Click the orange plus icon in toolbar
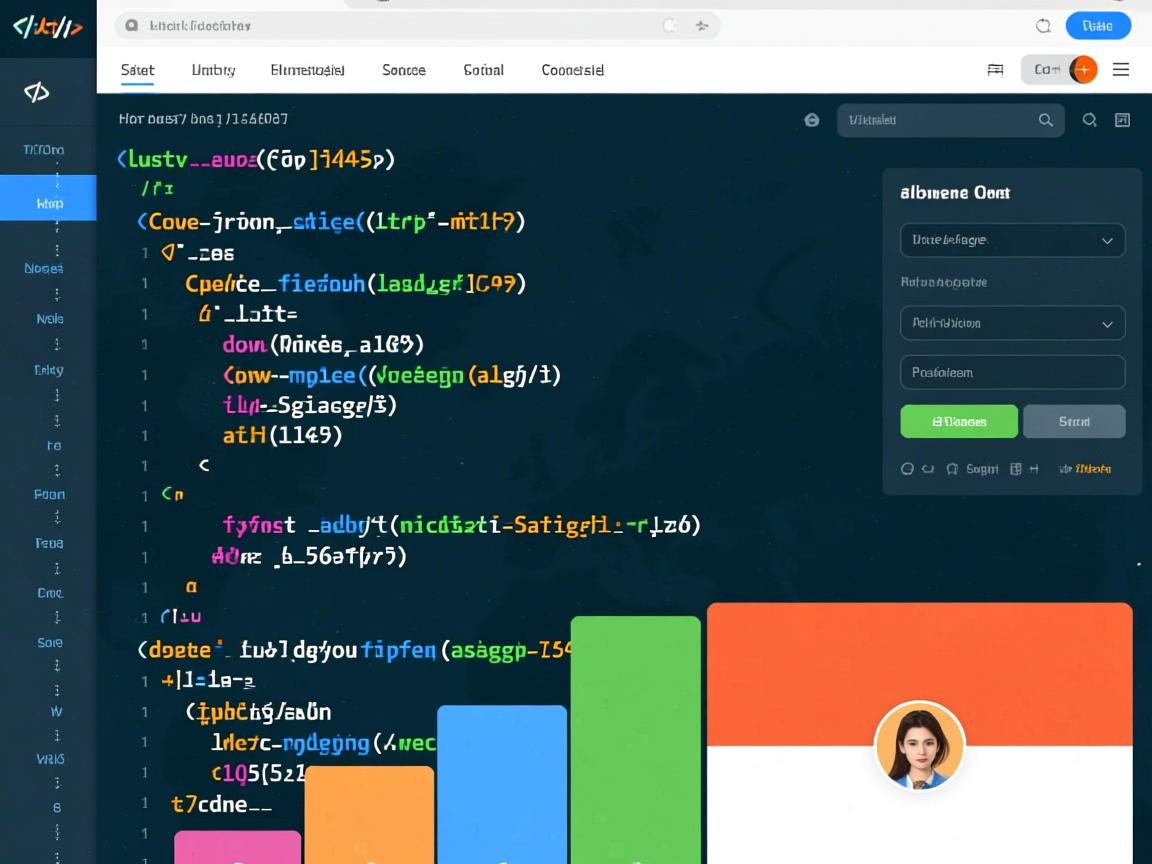This screenshot has height=864, width=1152. point(1083,69)
